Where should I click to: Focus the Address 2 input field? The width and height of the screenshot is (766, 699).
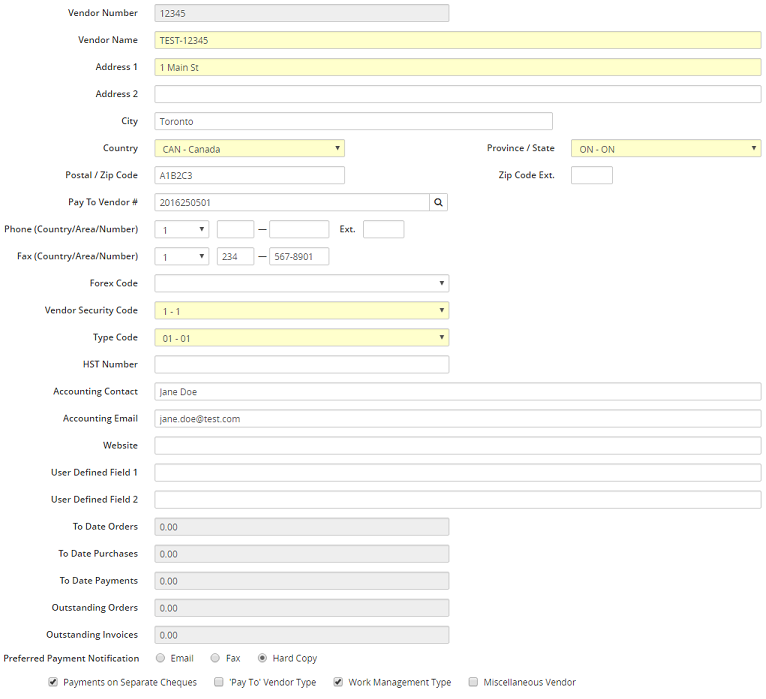pyautogui.click(x=457, y=94)
